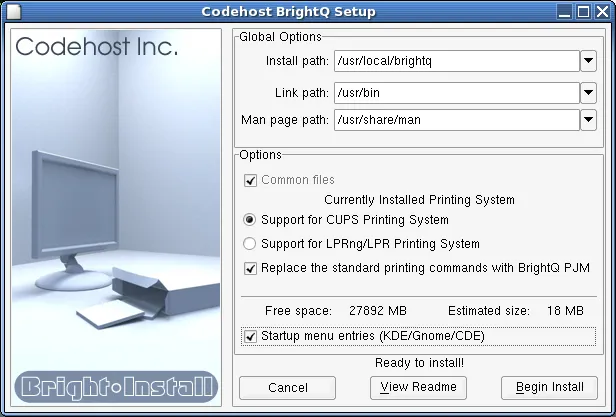Toggle the Common files checkbox
Viewport: 616px width, 417px height.
250,180
